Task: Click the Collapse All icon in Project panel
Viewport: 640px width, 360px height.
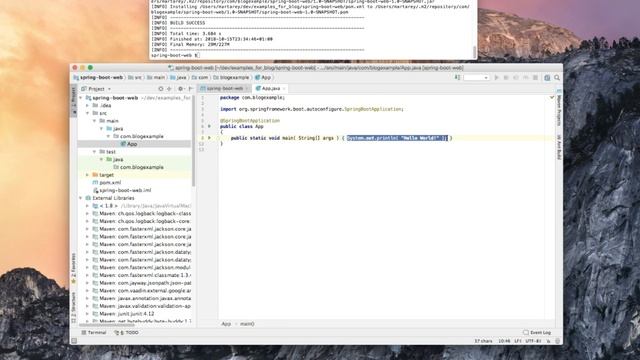Action: tap(169, 89)
